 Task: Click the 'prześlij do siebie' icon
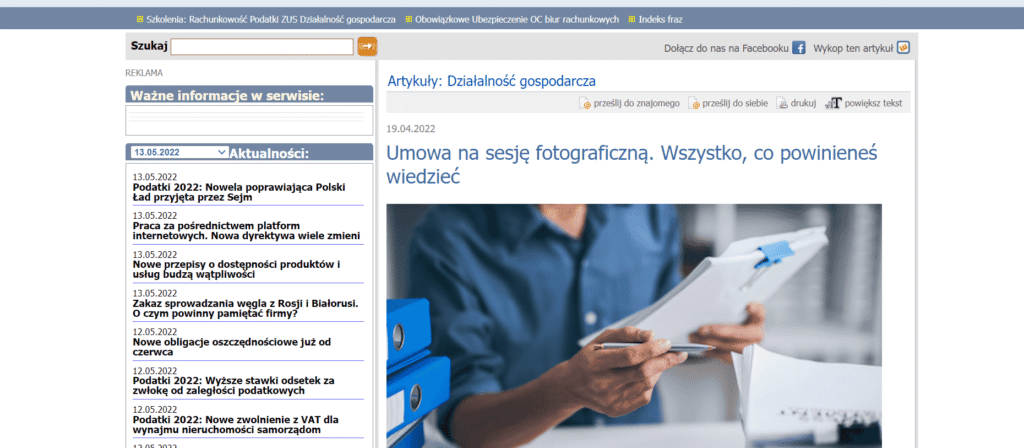point(694,103)
